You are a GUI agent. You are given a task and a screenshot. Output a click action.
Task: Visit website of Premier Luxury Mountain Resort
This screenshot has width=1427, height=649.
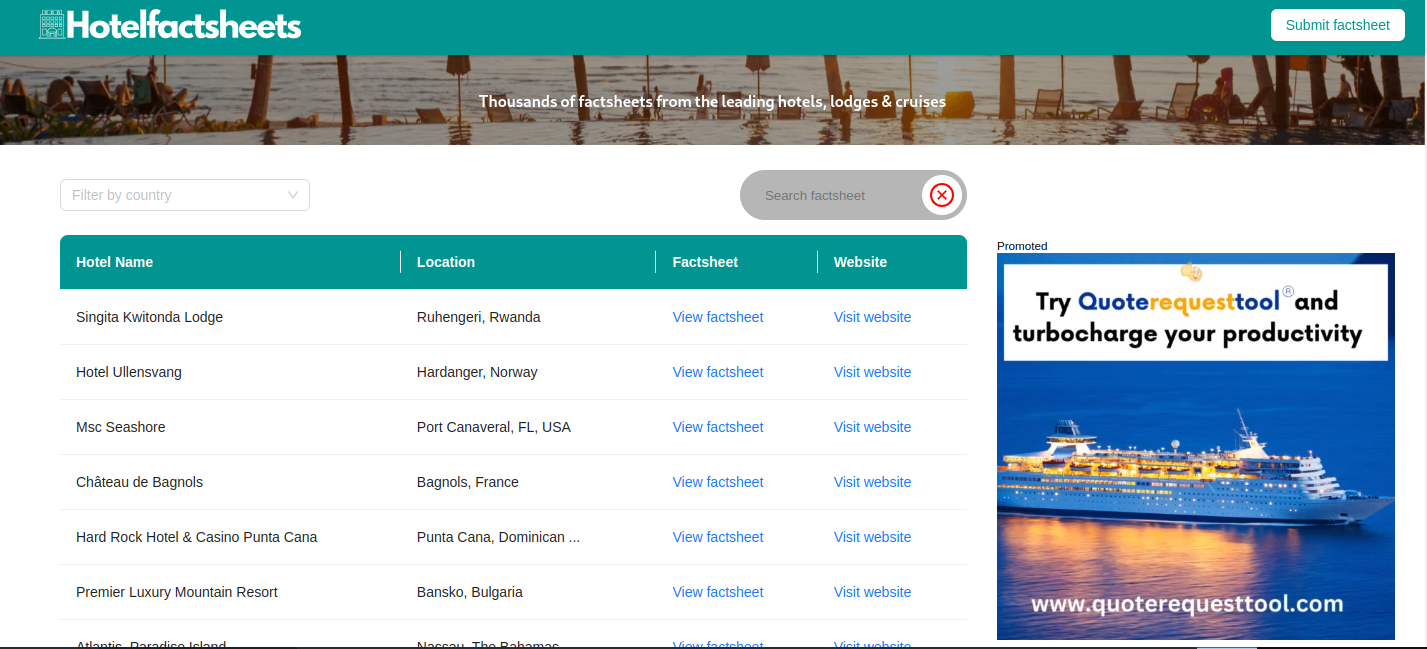[872, 592]
